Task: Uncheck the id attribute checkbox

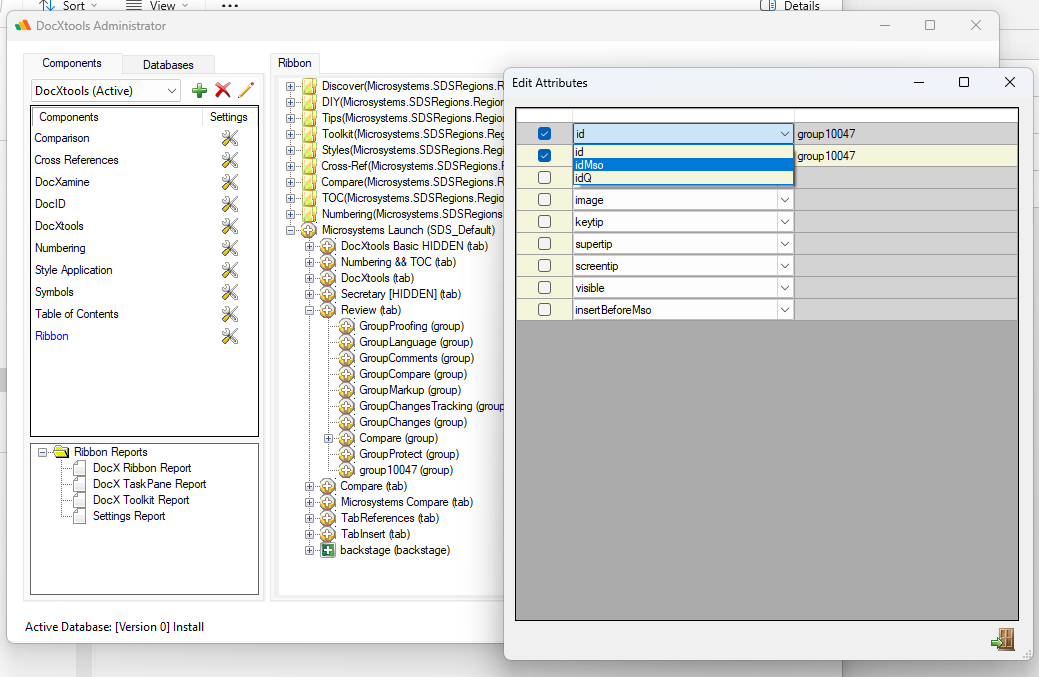Action: 545,134
